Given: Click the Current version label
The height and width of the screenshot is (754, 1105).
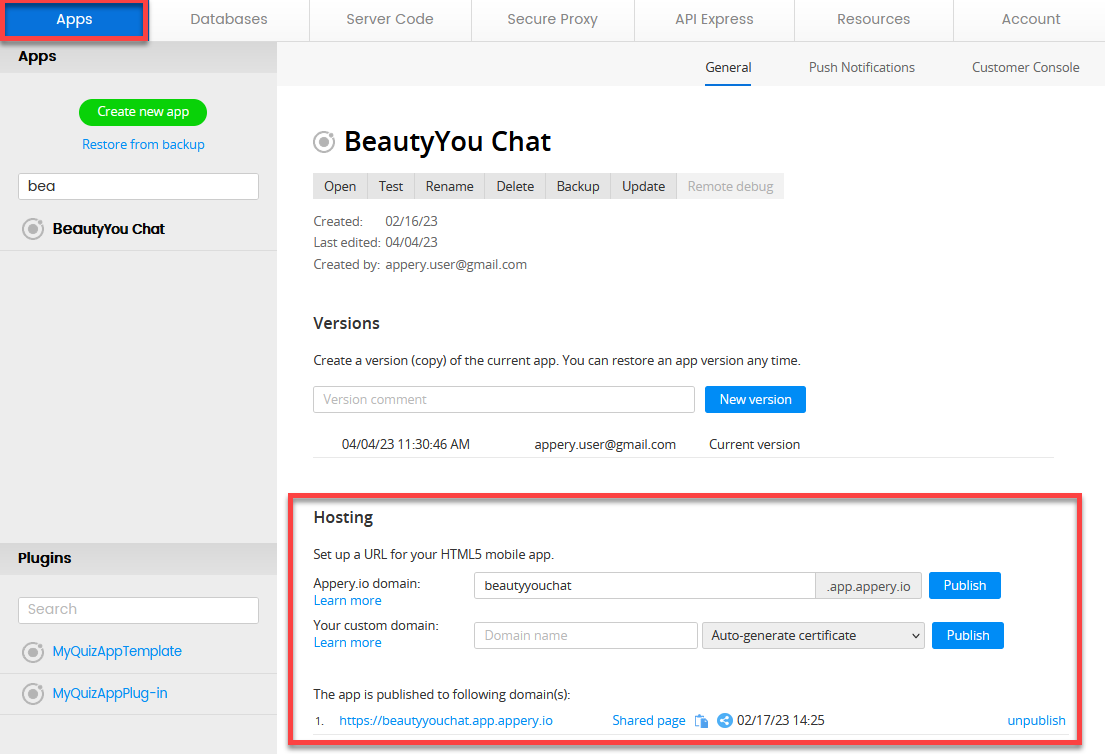Looking at the screenshot, I should (754, 445).
